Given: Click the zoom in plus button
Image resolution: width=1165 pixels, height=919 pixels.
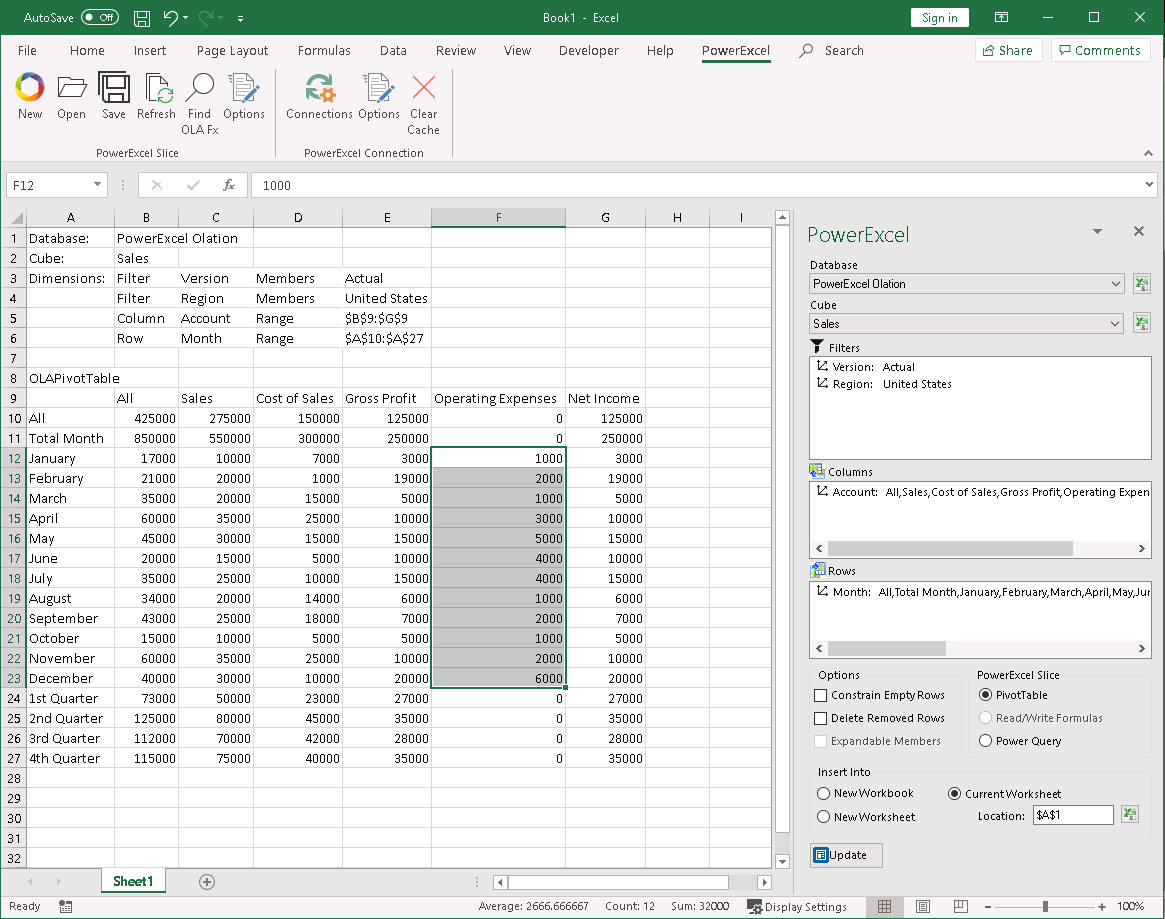Looking at the screenshot, I should (1102, 906).
